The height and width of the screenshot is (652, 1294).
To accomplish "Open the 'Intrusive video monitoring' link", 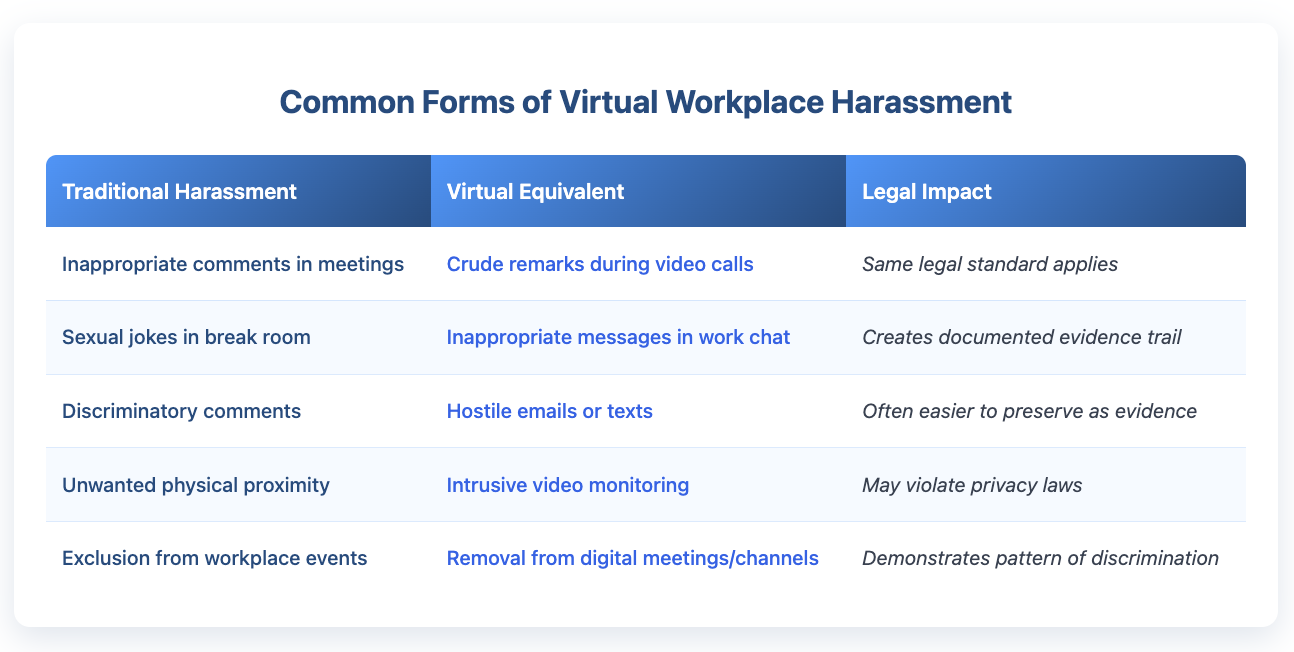I will point(567,485).
